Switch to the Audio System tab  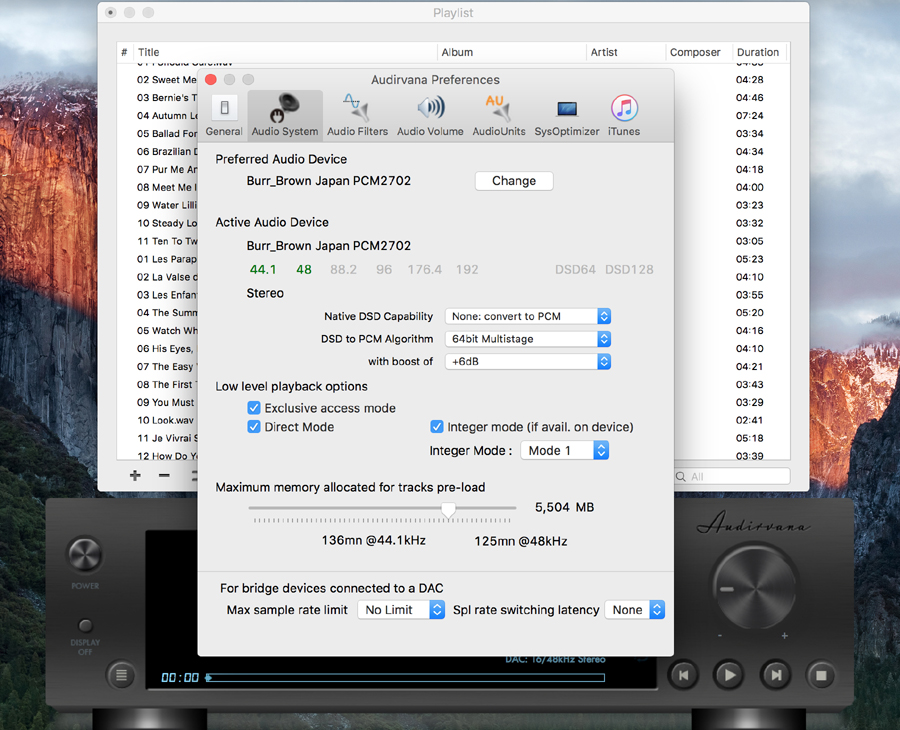[x=285, y=116]
